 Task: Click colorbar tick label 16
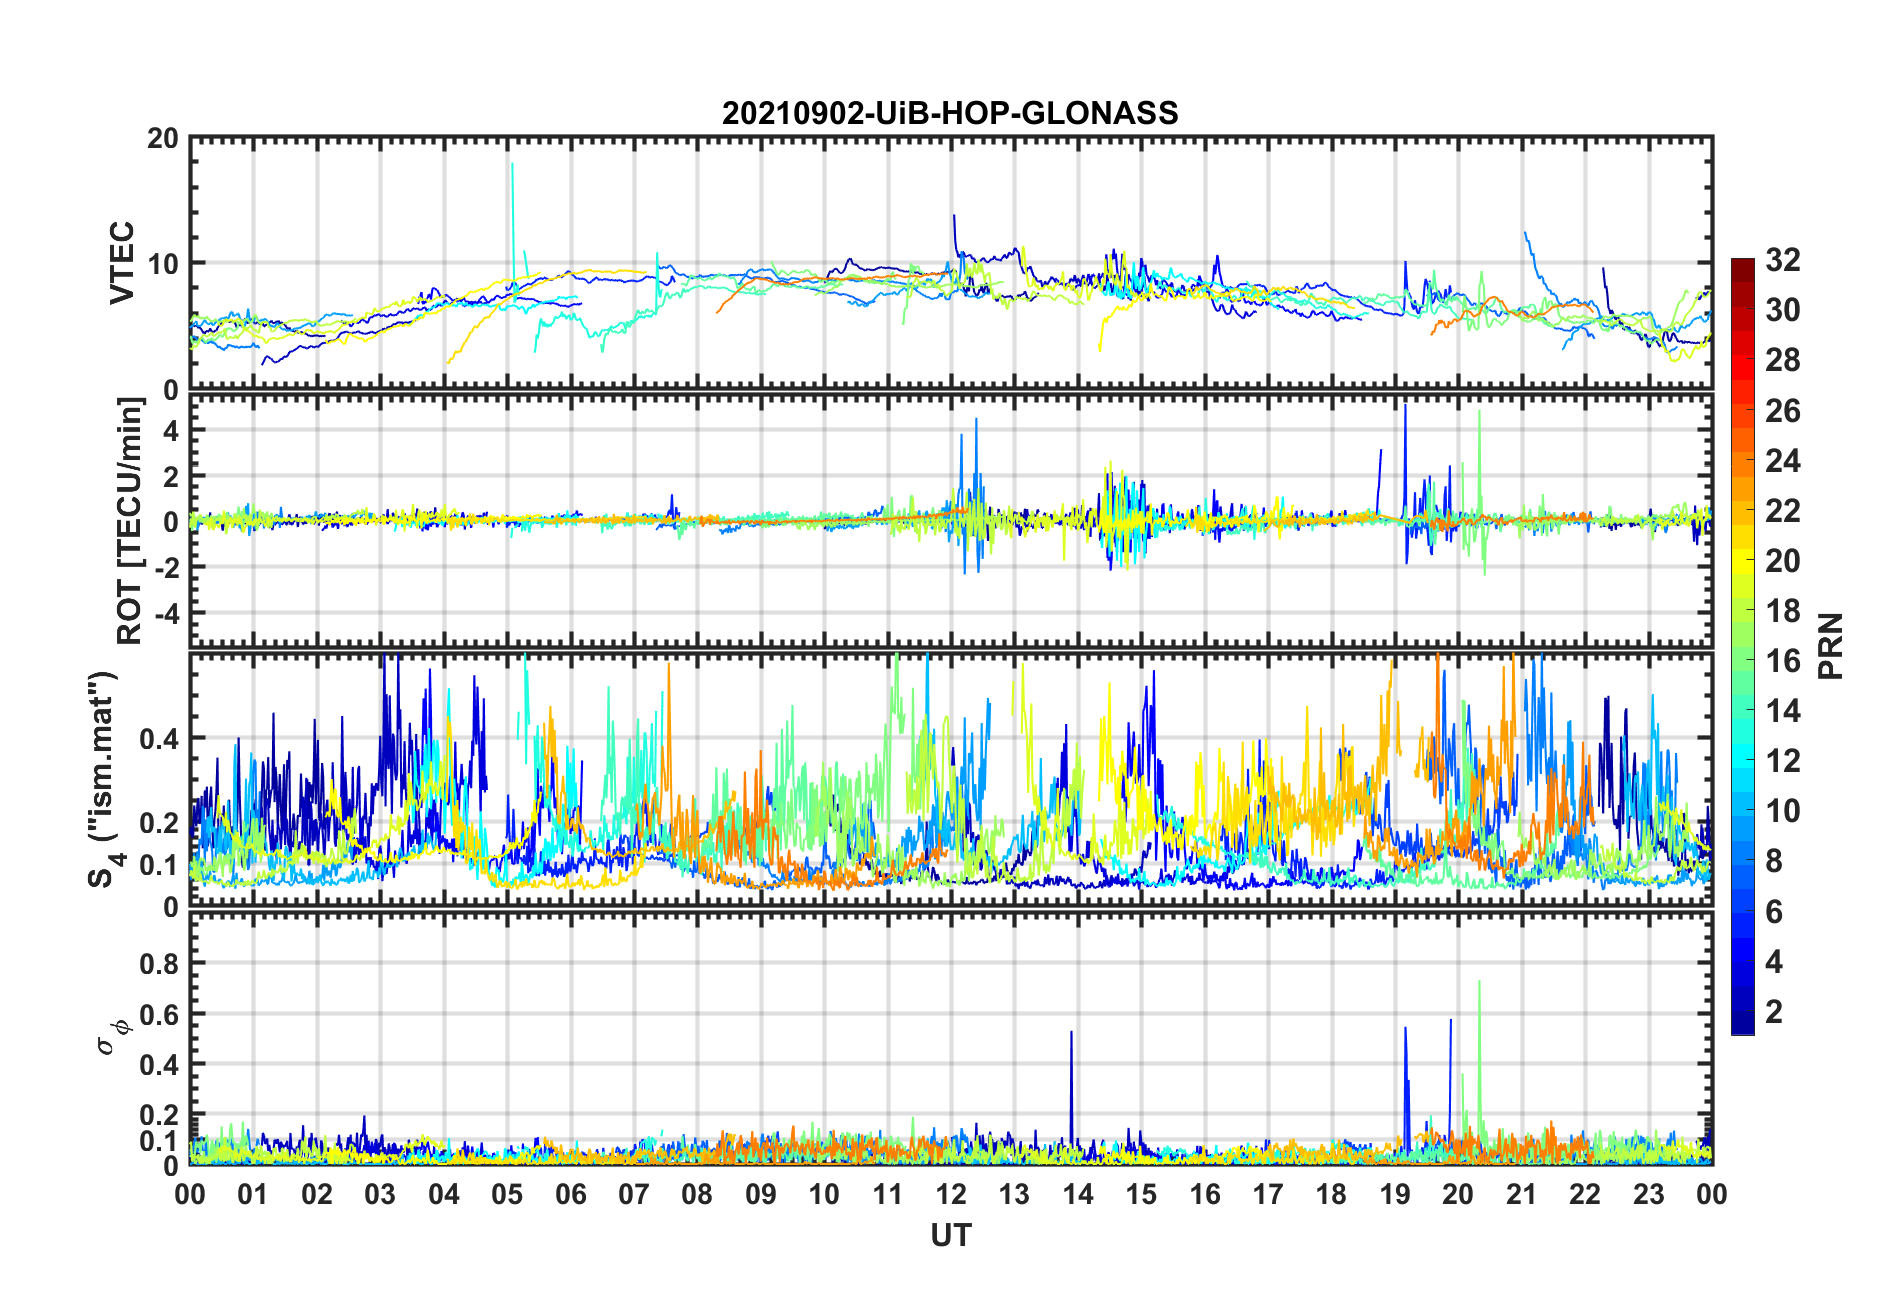point(1783,661)
